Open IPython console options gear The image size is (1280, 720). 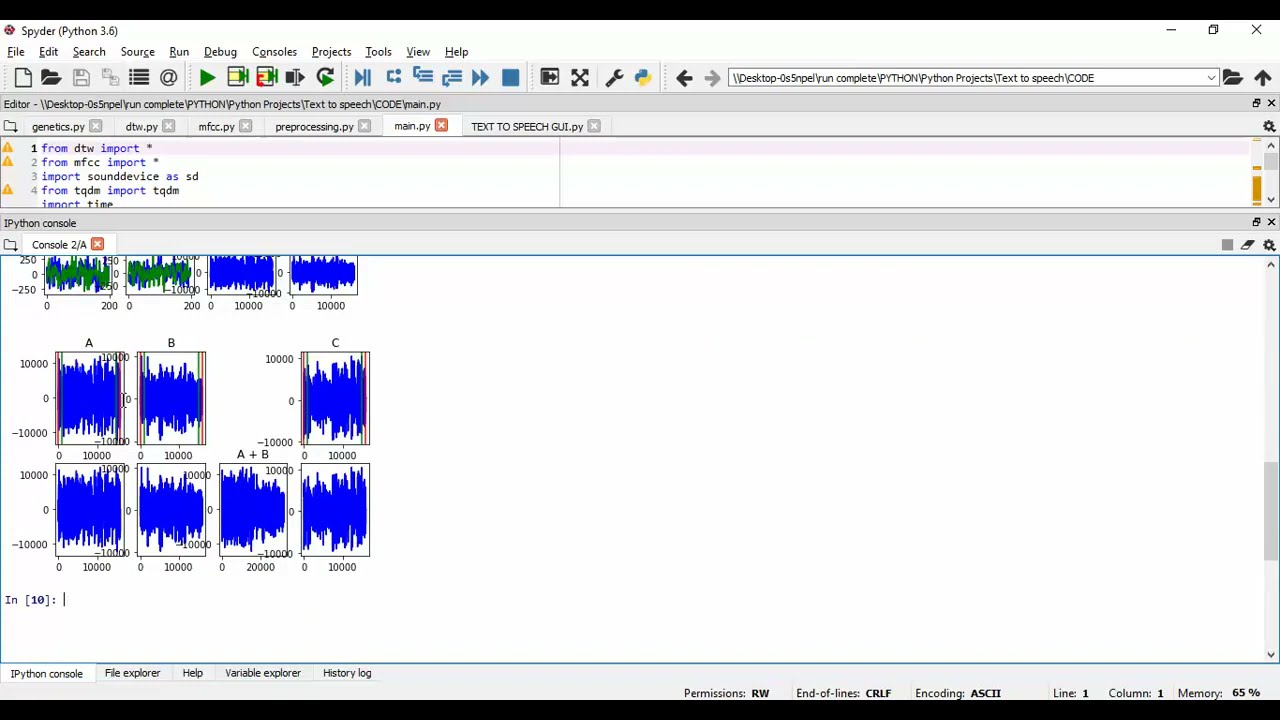[x=1269, y=245]
